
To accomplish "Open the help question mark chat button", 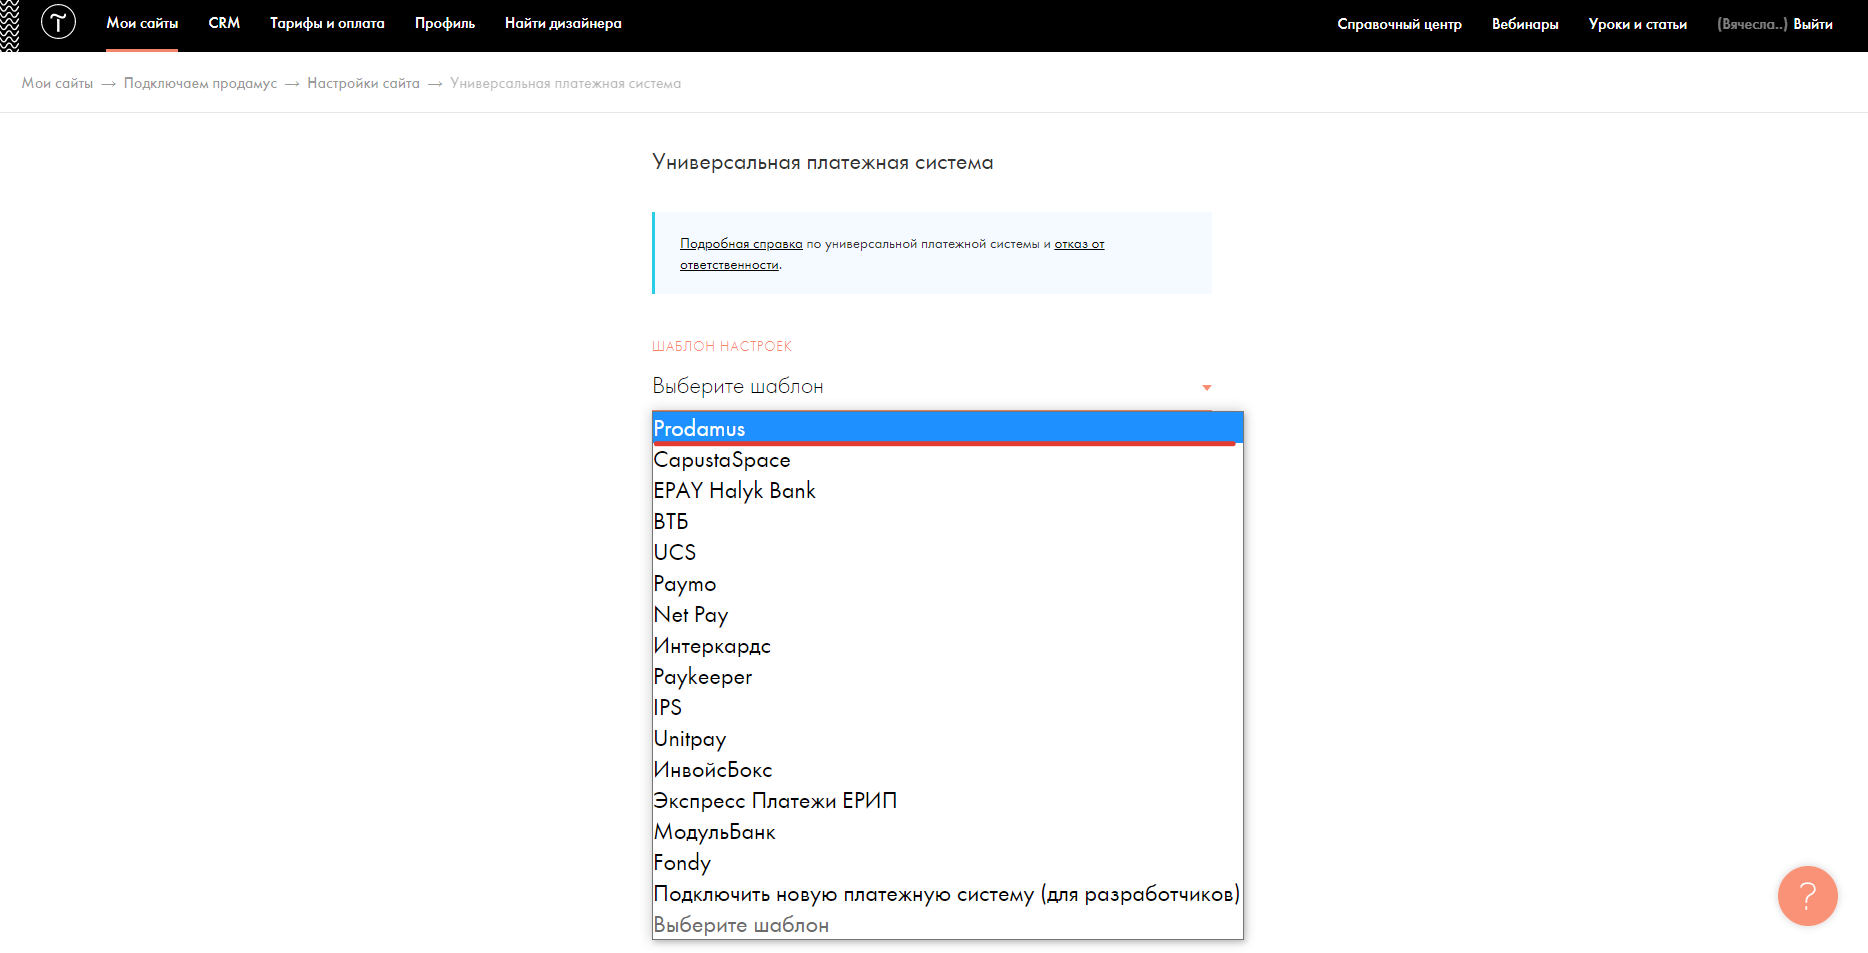I will point(1807,895).
